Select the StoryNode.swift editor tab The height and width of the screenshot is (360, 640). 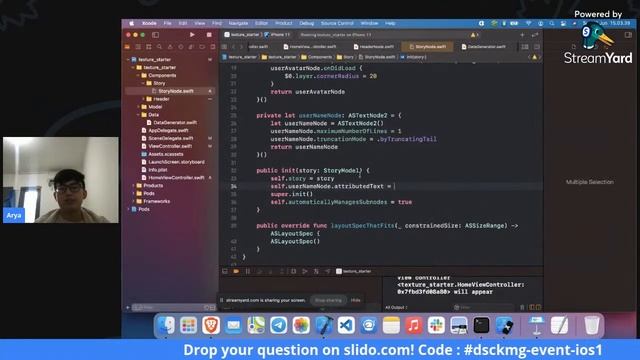tap(427, 47)
